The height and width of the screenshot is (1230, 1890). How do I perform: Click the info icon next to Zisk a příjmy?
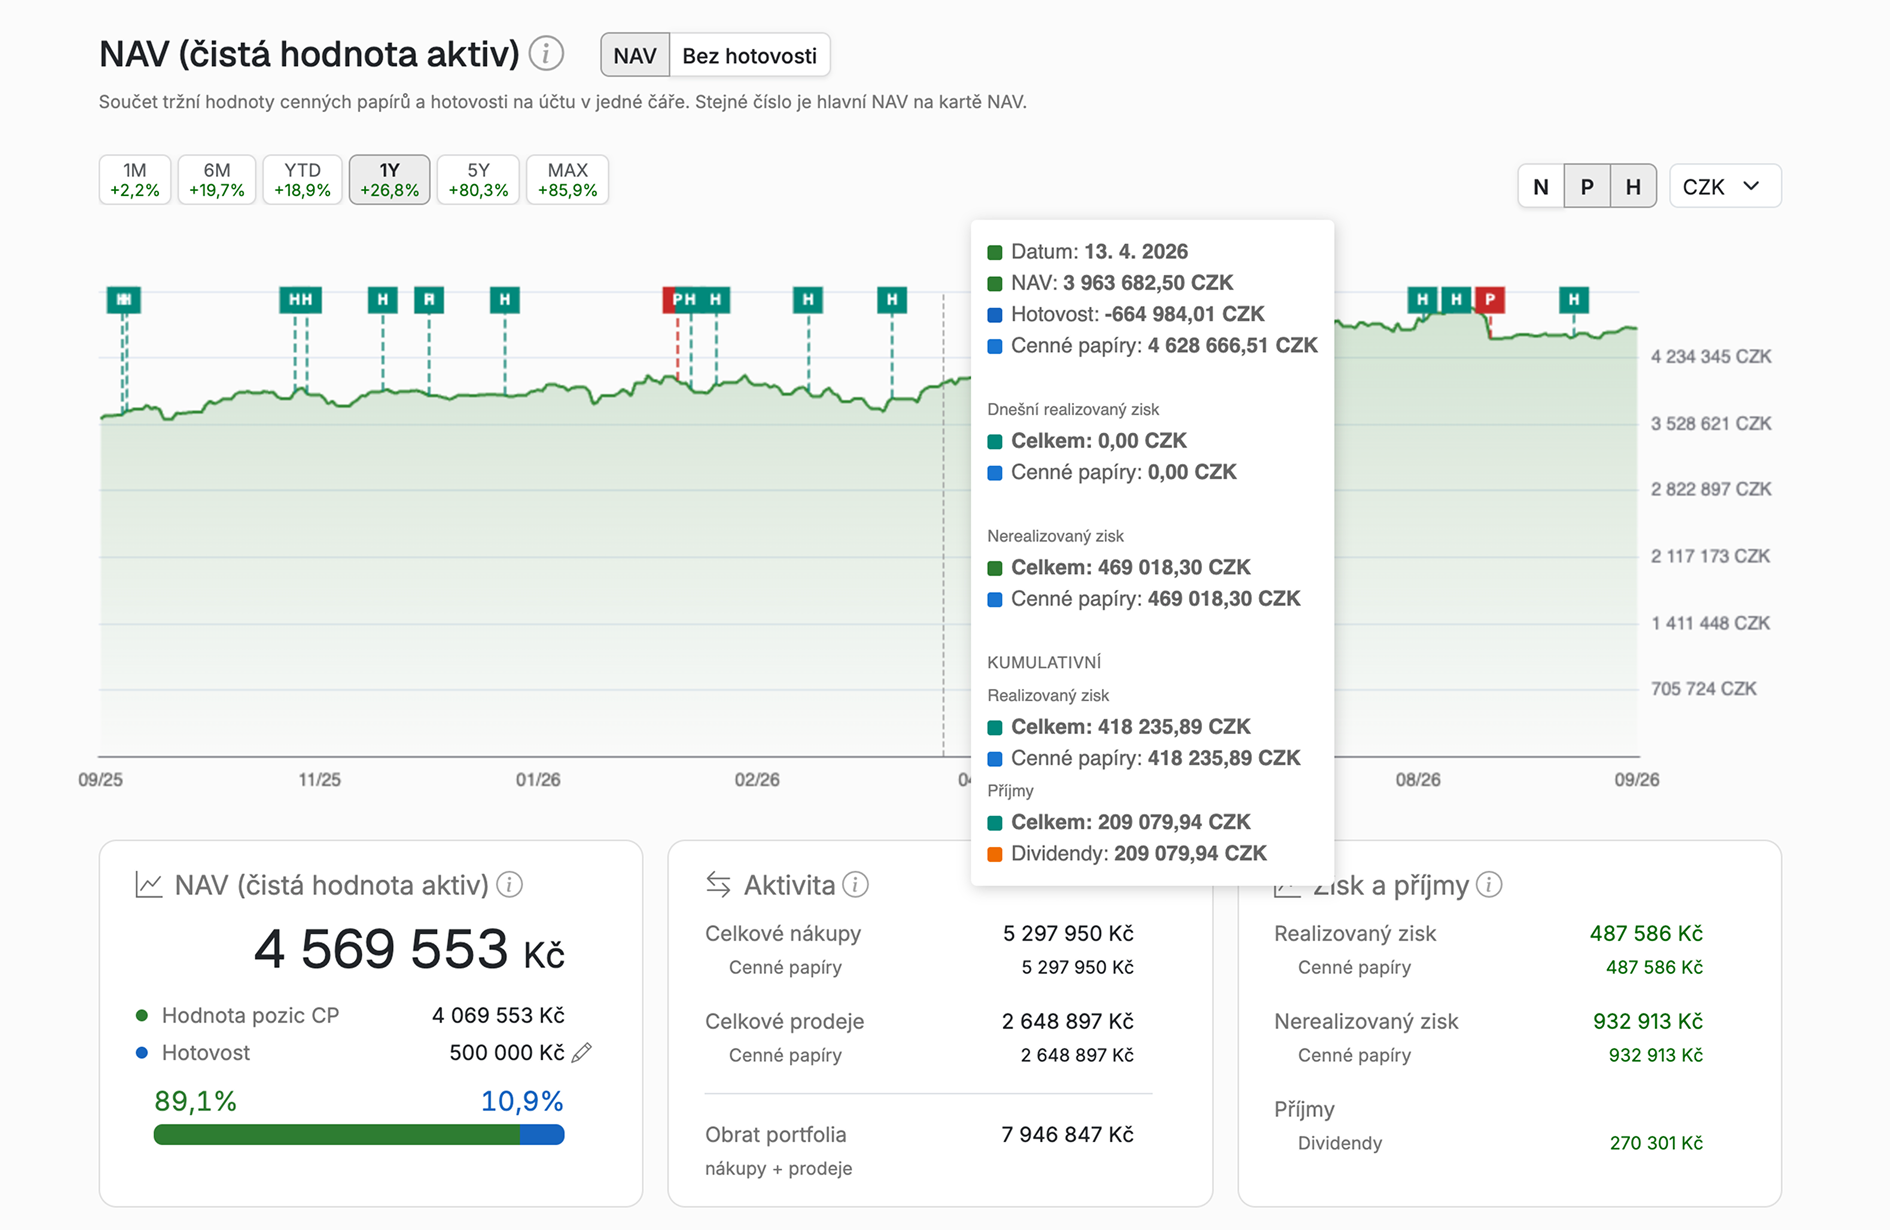coord(1489,885)
